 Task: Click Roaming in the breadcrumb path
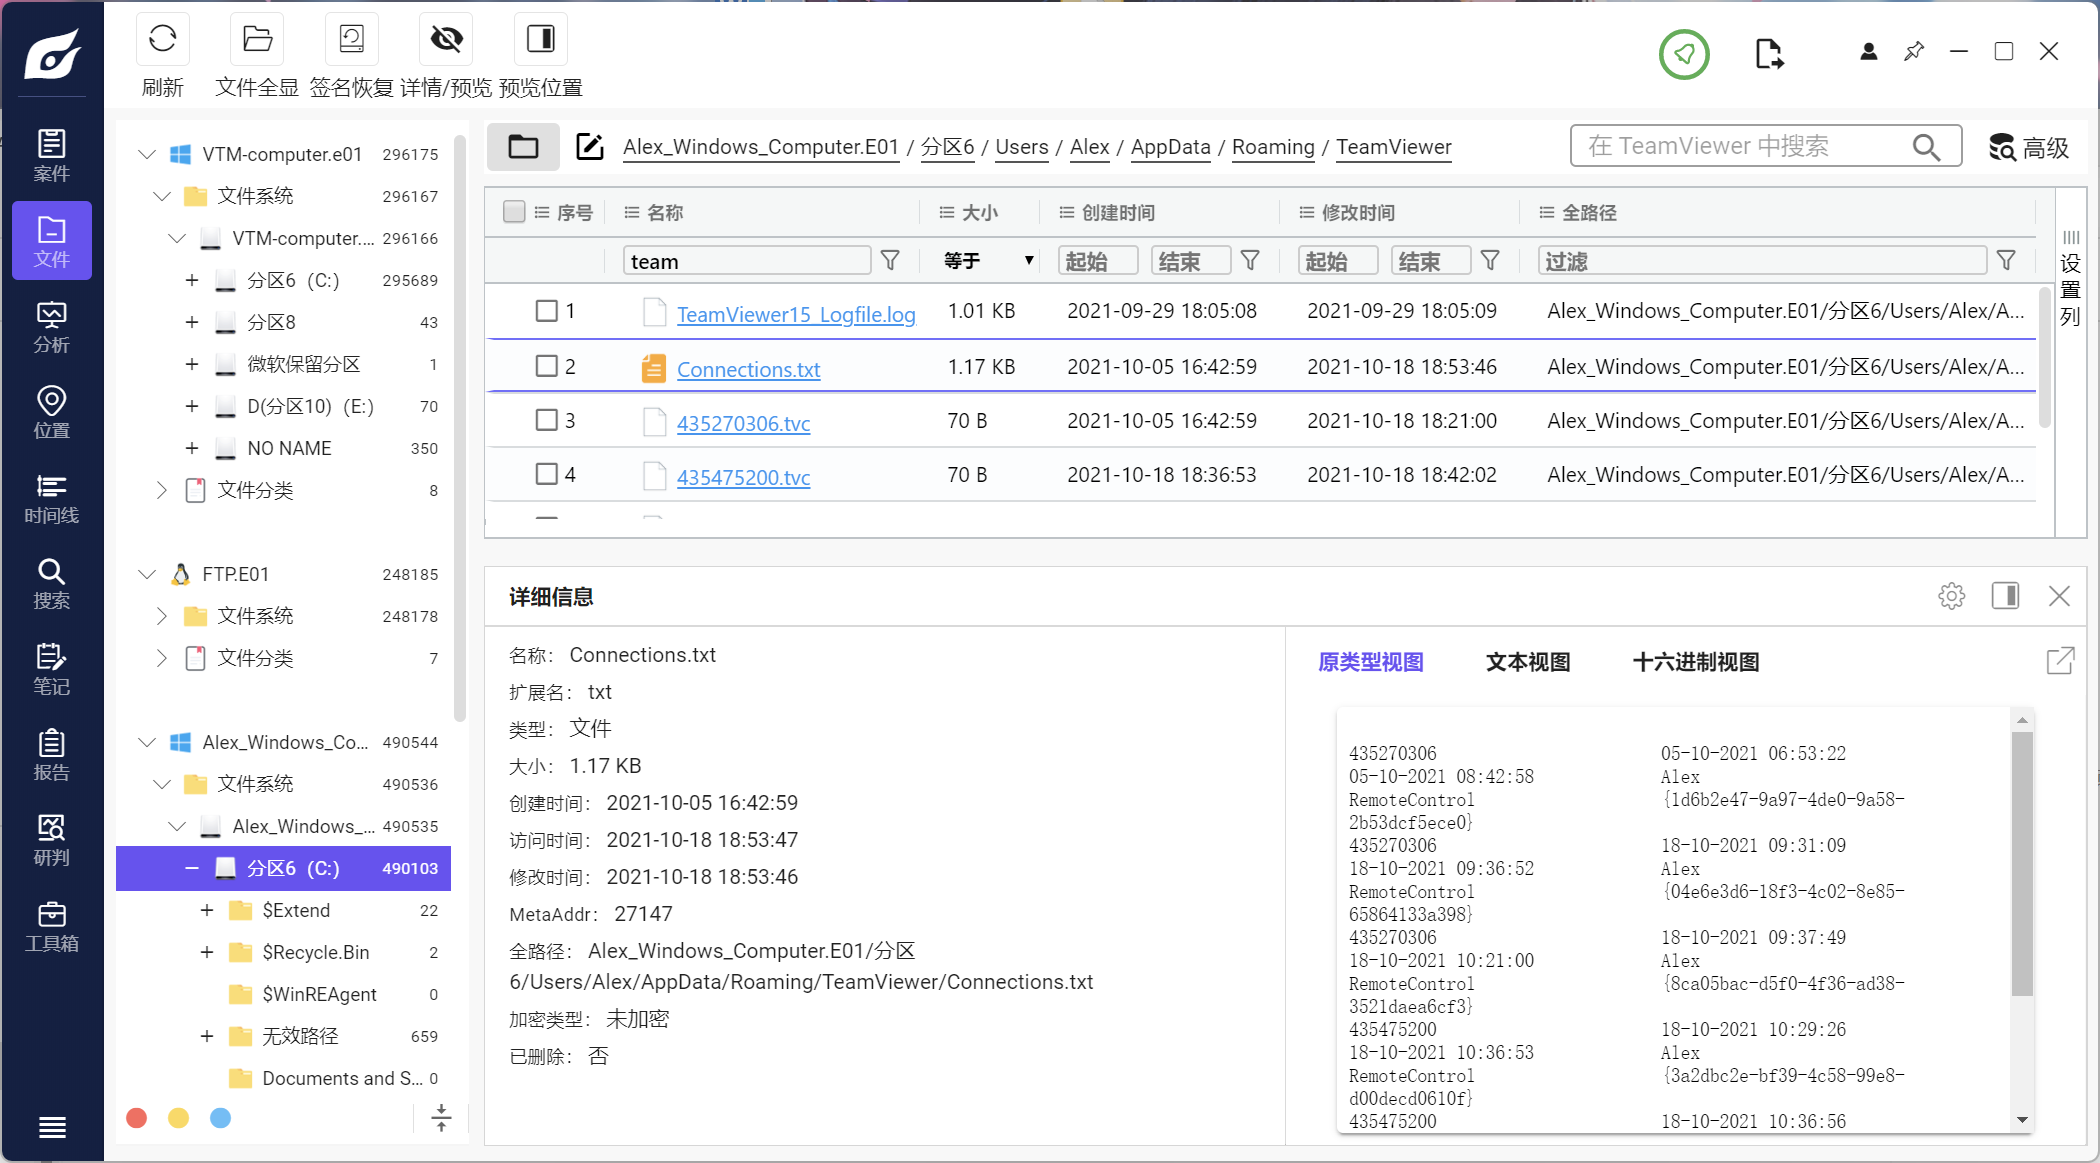(x=1273, y=147)
